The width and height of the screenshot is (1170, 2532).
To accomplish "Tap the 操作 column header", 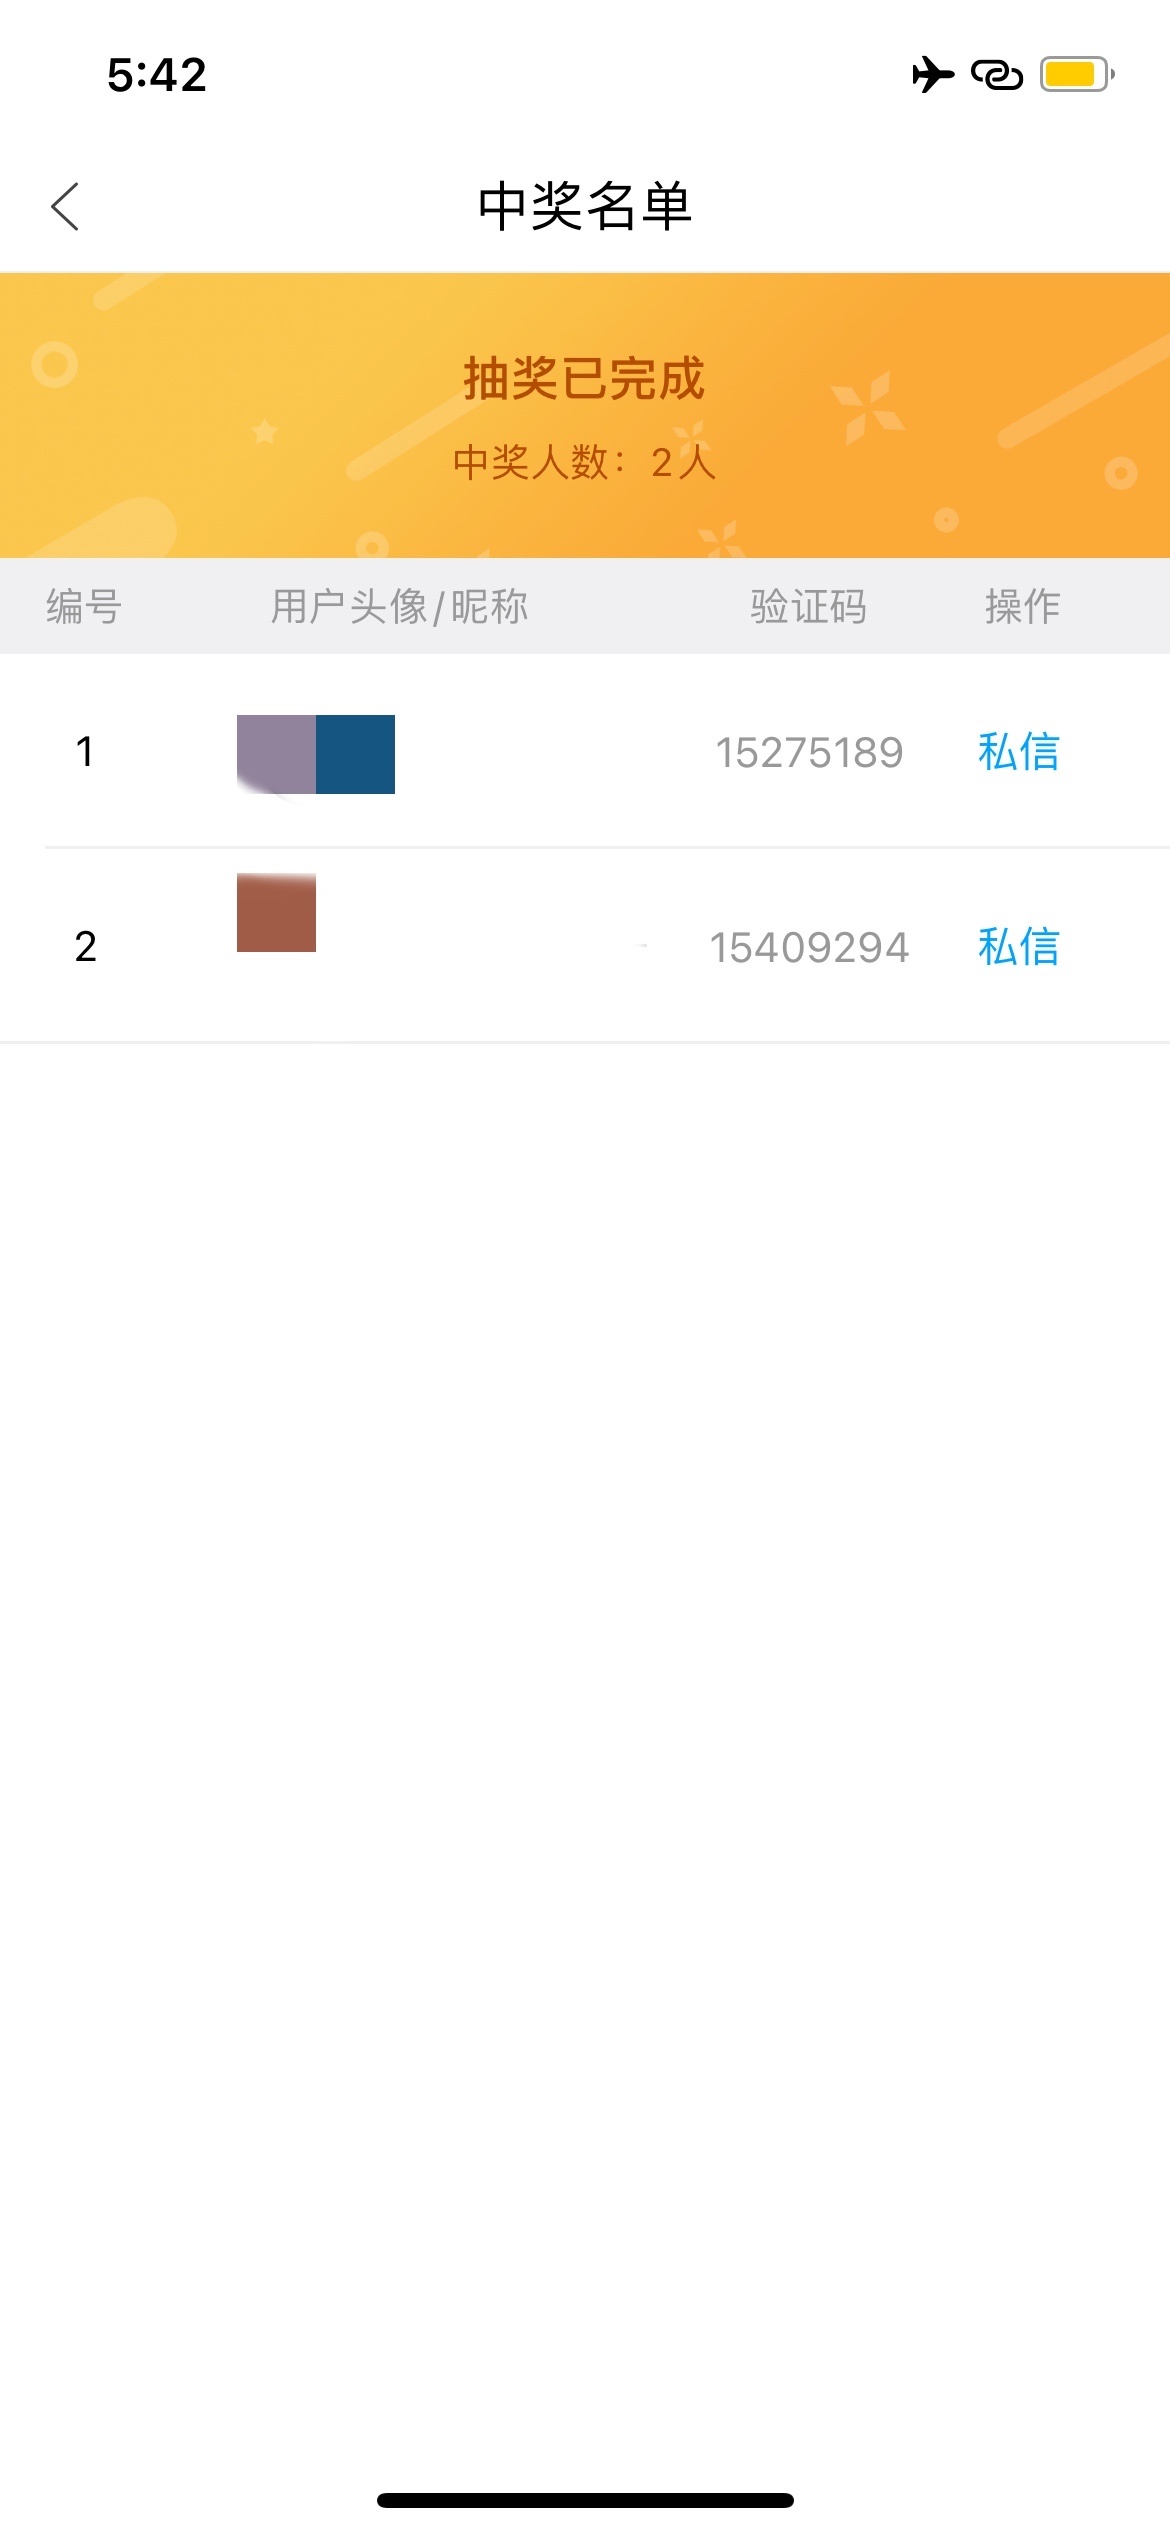I will [1022, 606].
